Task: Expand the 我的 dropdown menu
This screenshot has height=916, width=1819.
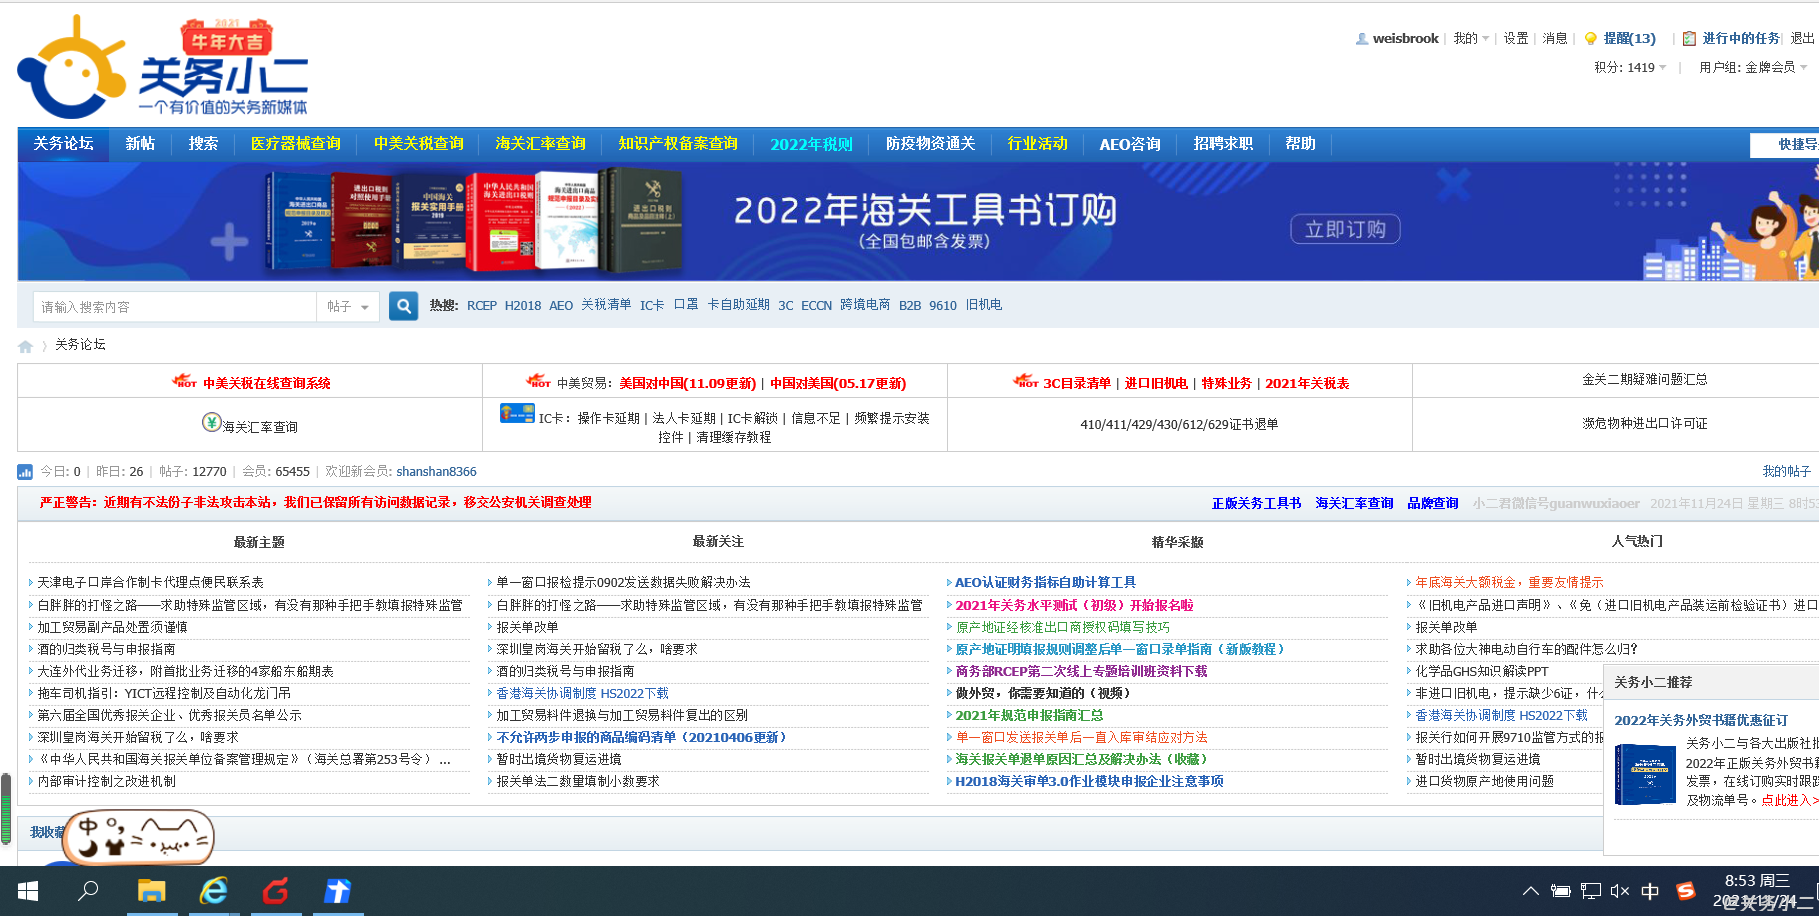Action: [1471, 39]
